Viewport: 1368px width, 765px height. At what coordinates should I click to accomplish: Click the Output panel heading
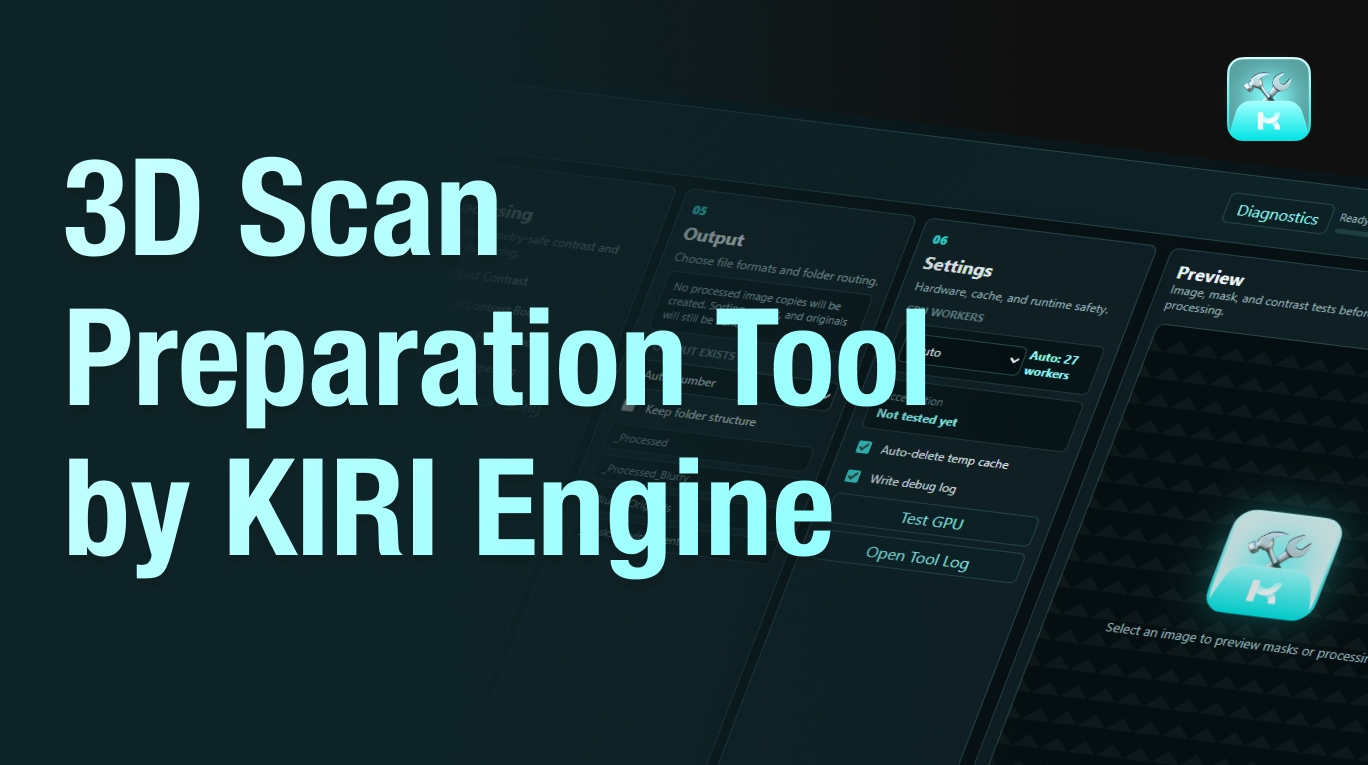(714, 238)
